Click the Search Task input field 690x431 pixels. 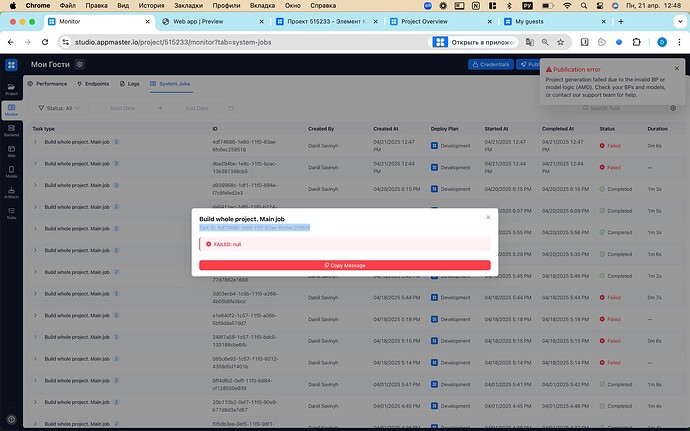click(x=622, y=108)
